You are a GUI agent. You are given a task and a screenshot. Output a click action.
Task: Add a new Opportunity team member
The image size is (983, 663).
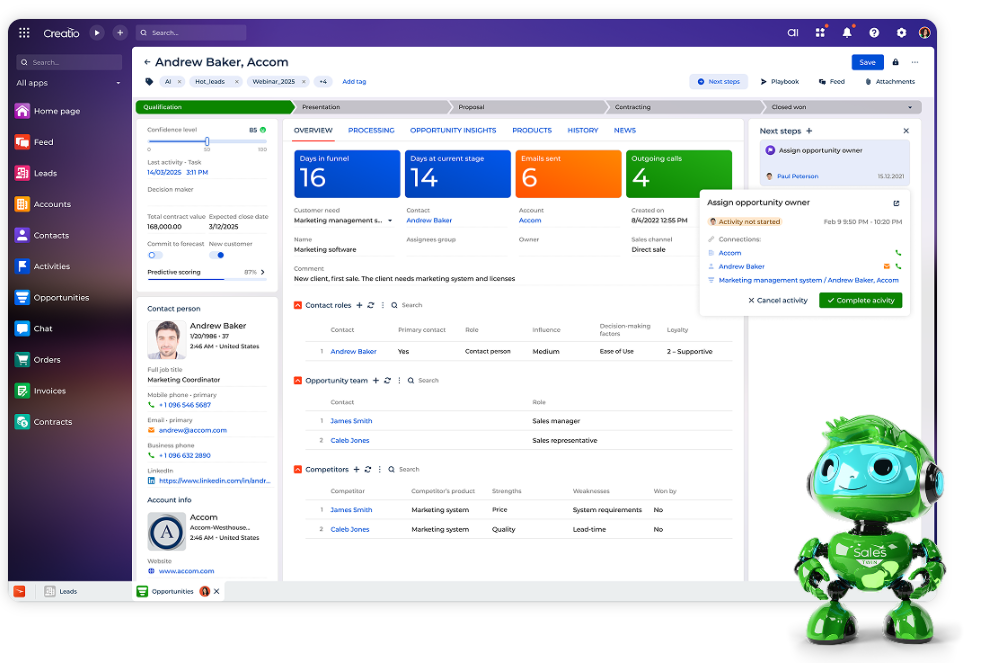click(375, 380)
